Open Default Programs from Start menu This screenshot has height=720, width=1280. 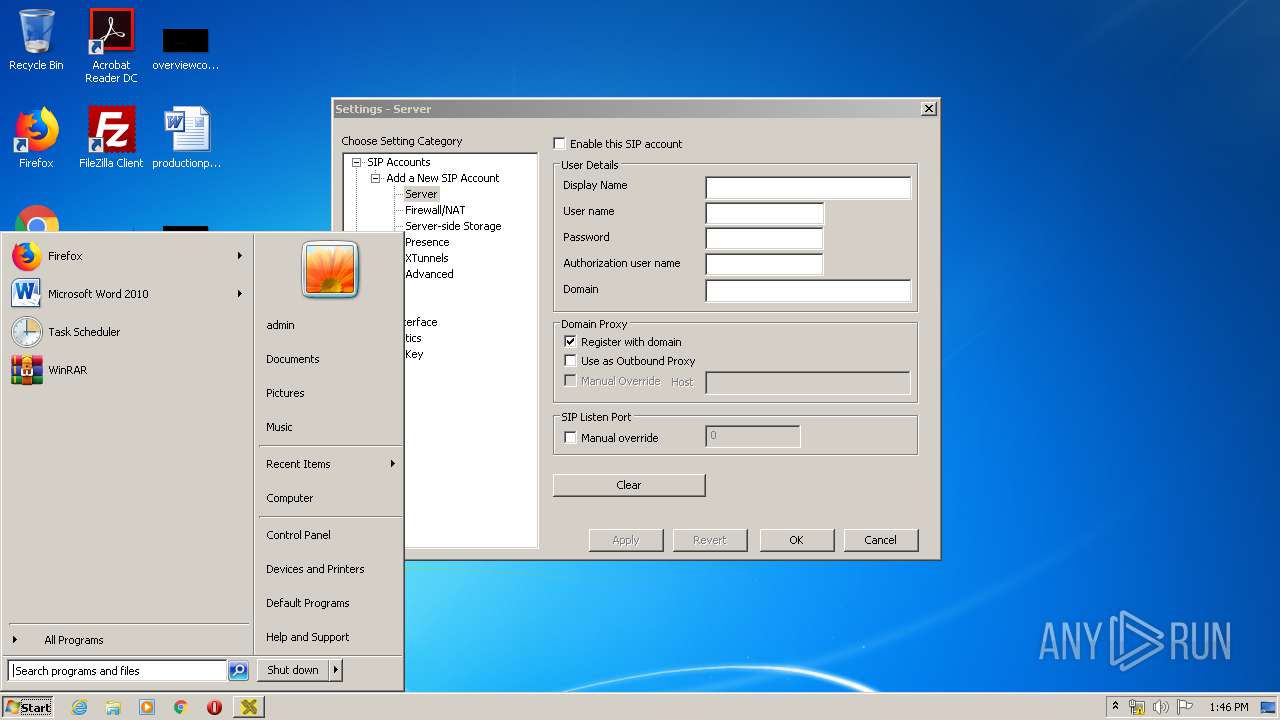308,603
